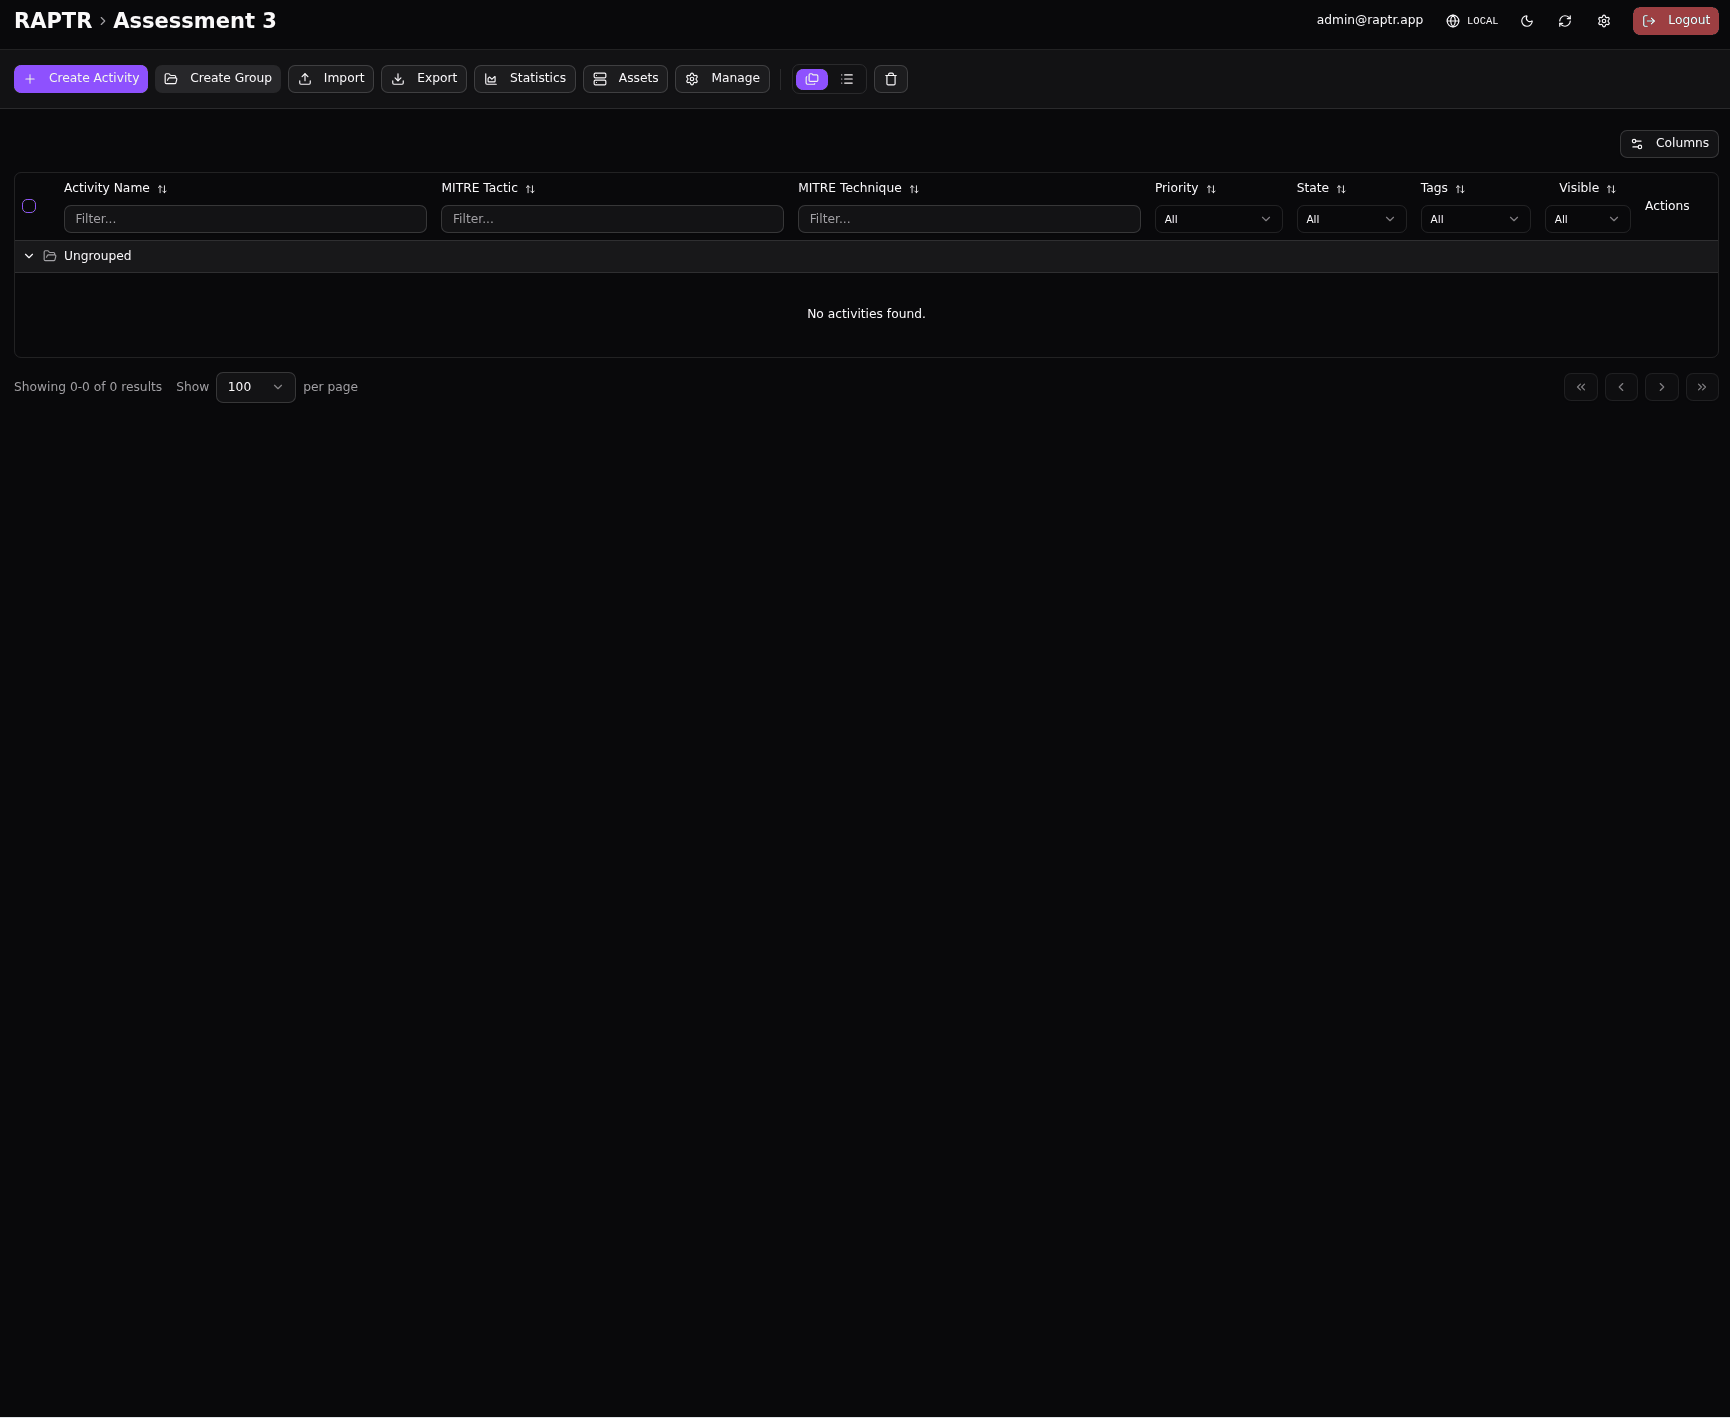The width and height of the screenshot is (1730, 1418).
Task: Refresh data using the sync icon
Action: (1565, 20)
